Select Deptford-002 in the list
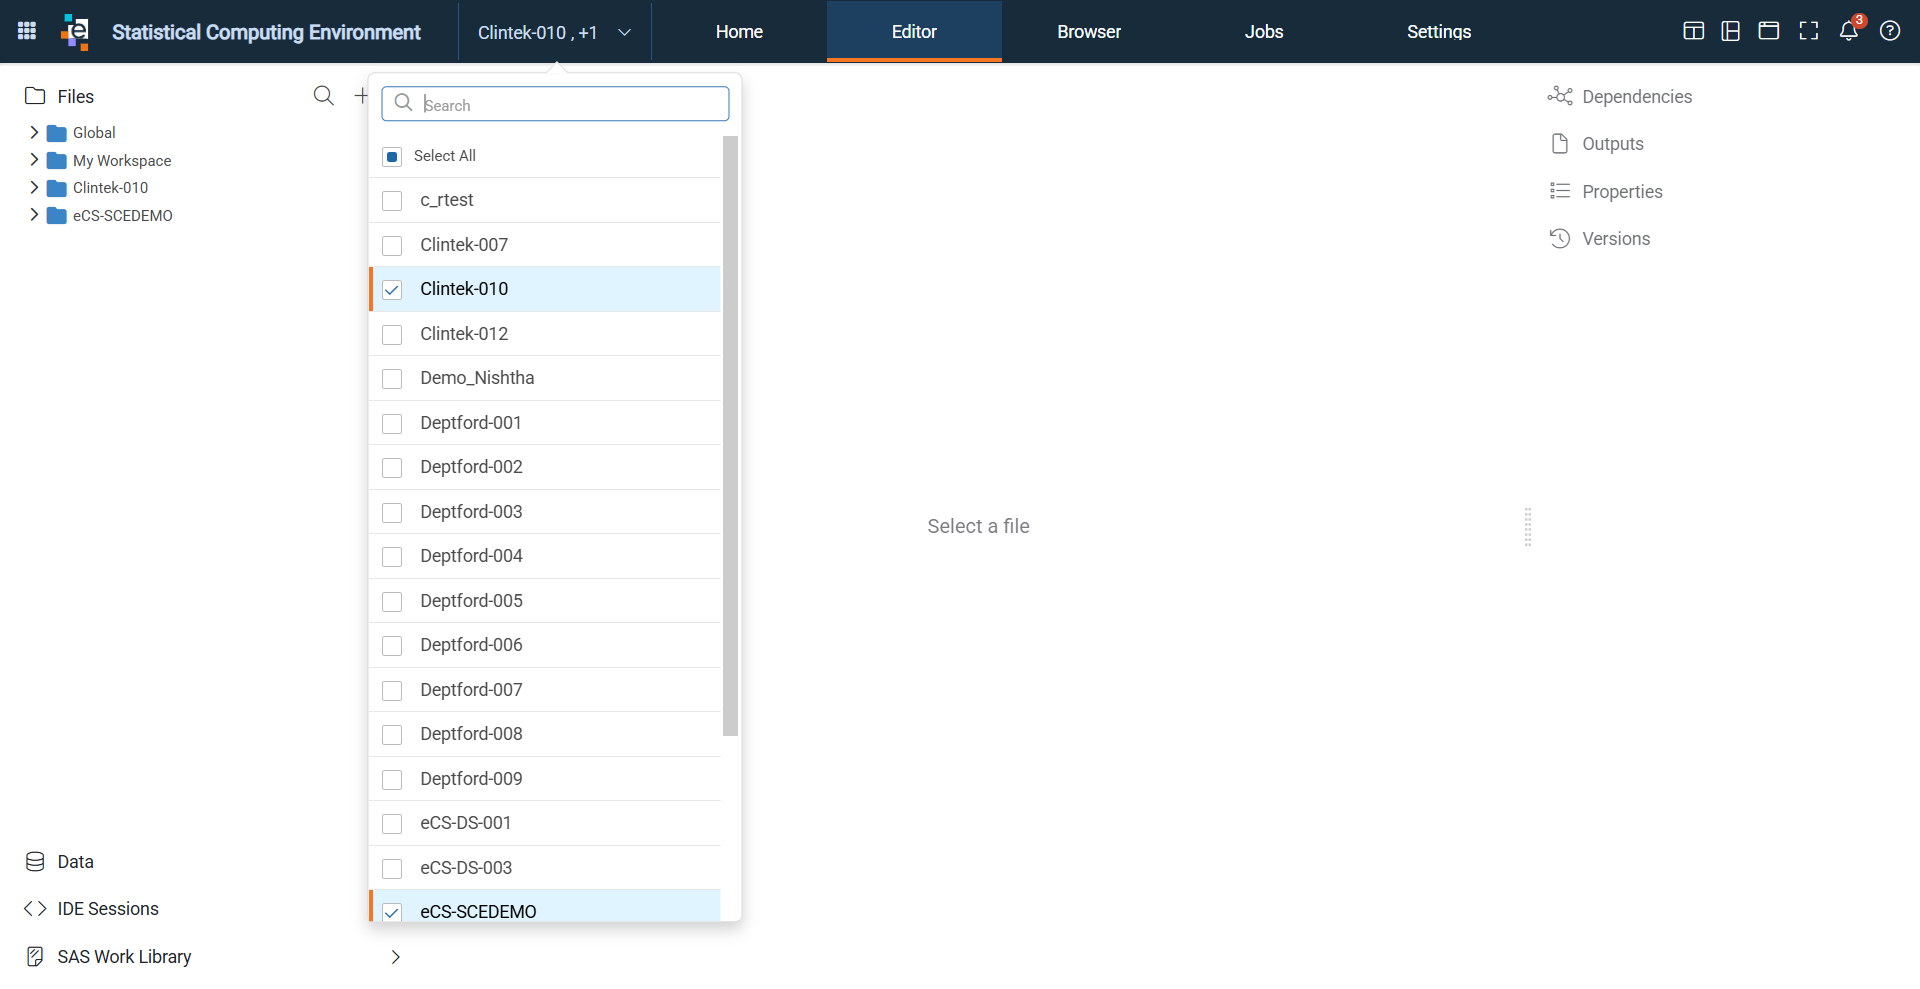The width and height of the screenshot is (1920, 989). [x=545, y=467]
